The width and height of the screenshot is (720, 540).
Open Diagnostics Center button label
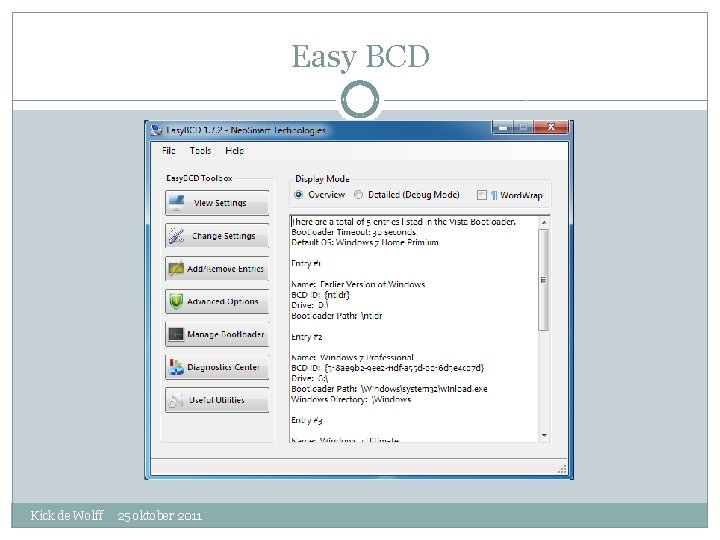pos(224,367)
